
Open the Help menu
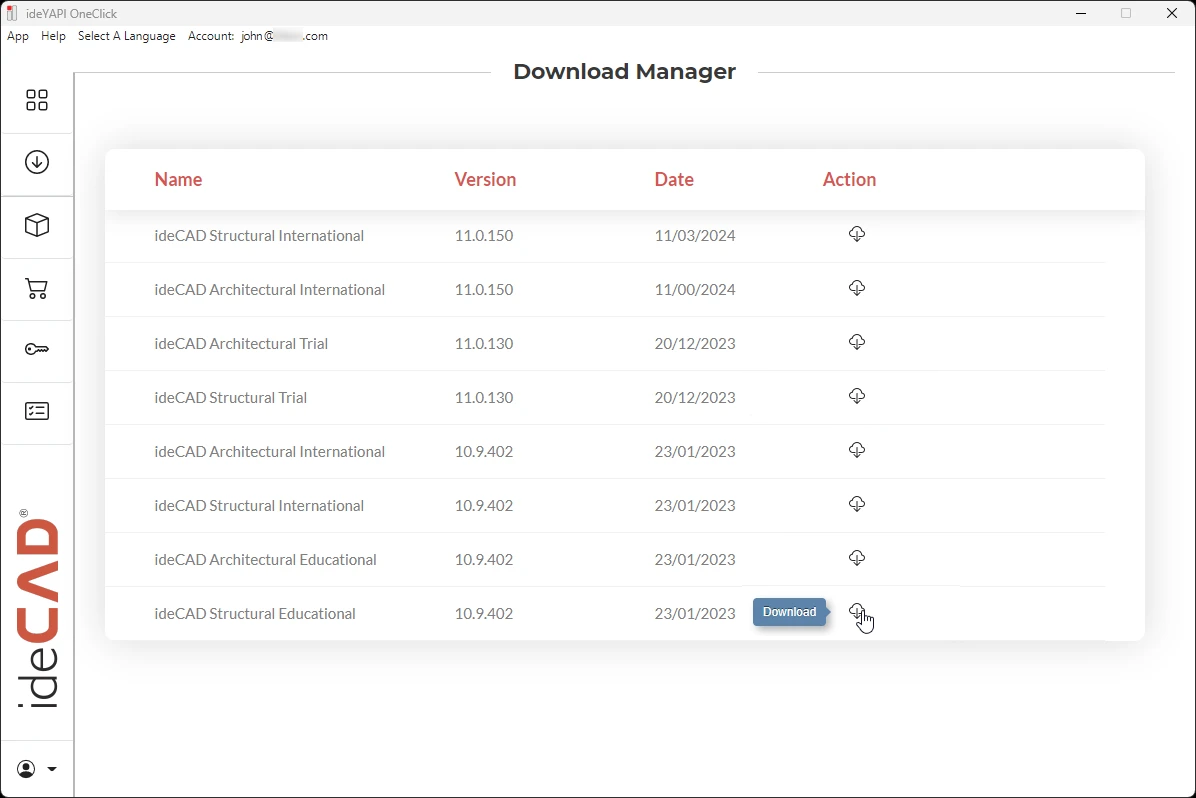53,36
